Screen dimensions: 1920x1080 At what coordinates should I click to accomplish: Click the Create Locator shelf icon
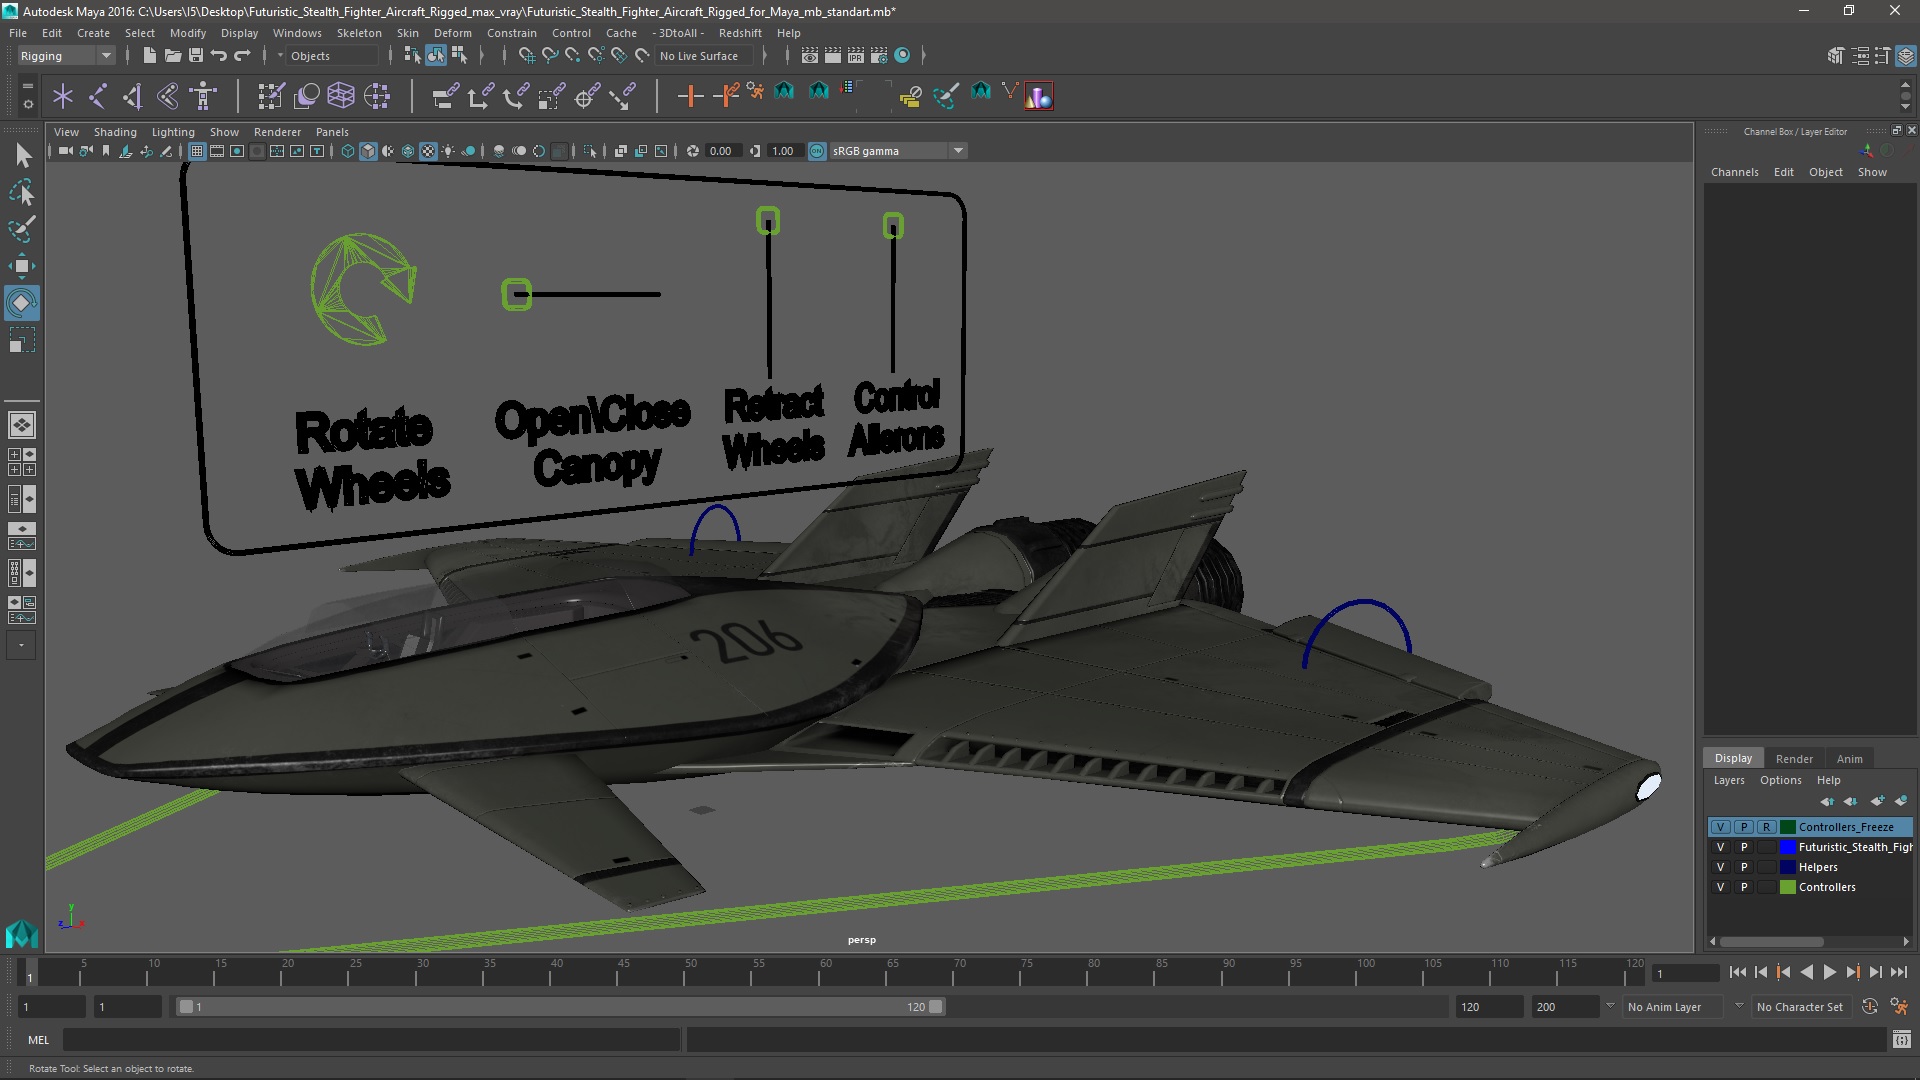(x=63, y=96)
